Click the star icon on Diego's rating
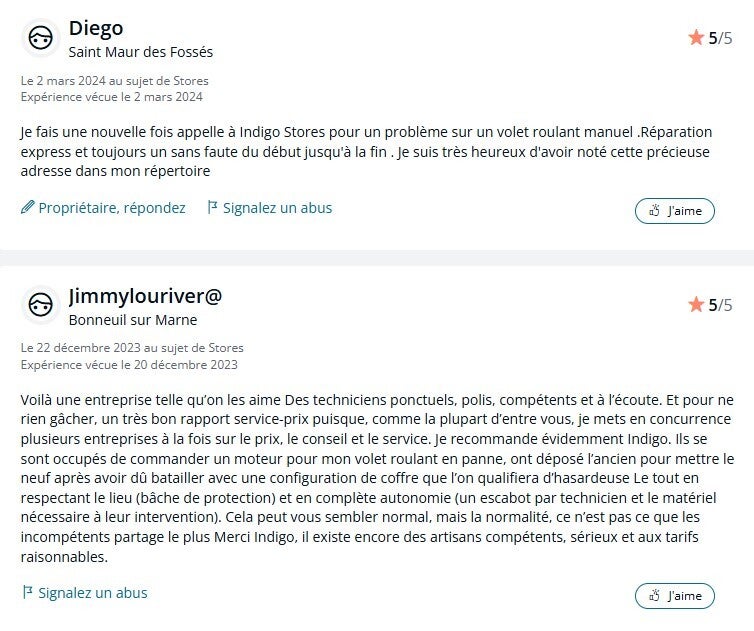Image resolution: width=754 pixels, height=631 pixels. (696, 38)
